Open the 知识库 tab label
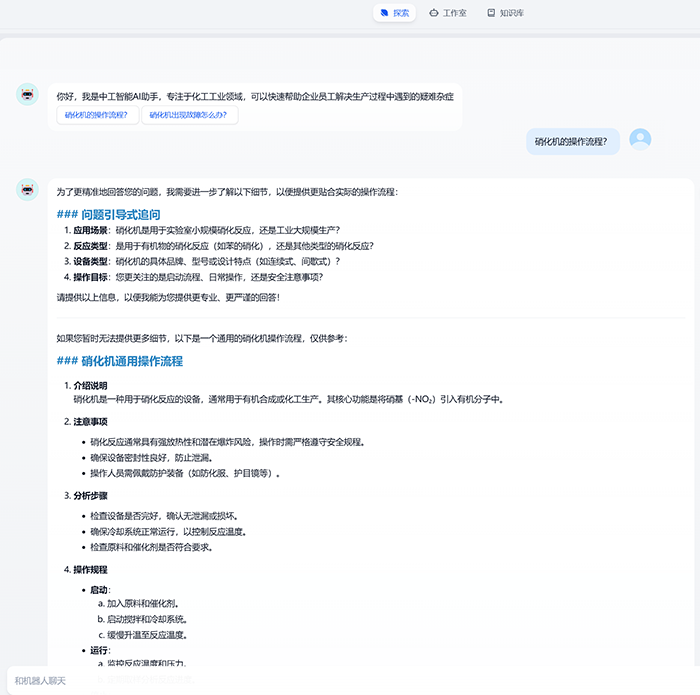Screen dimensions: 700x695 tap(512, 14)
